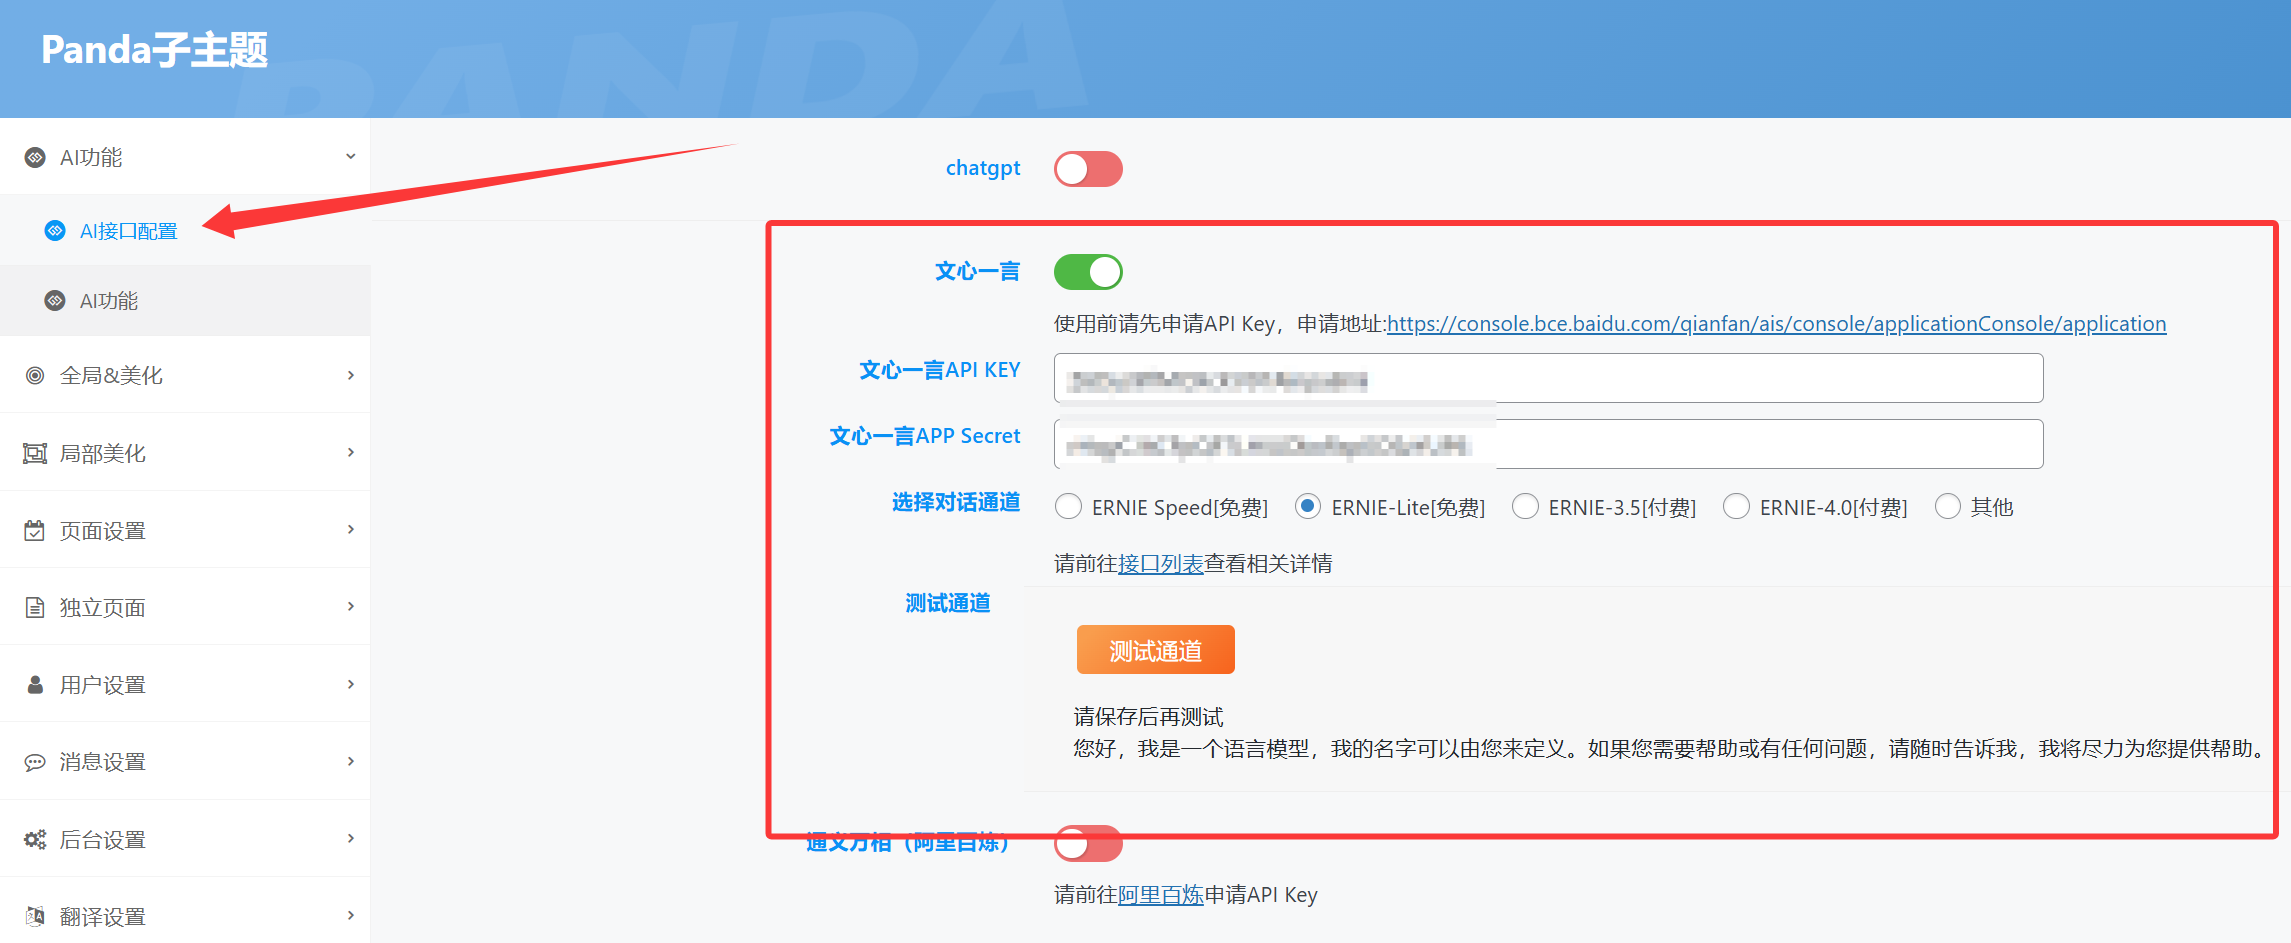
Task: Open the 接口列表 link
Action: (x=1160, y=564)
